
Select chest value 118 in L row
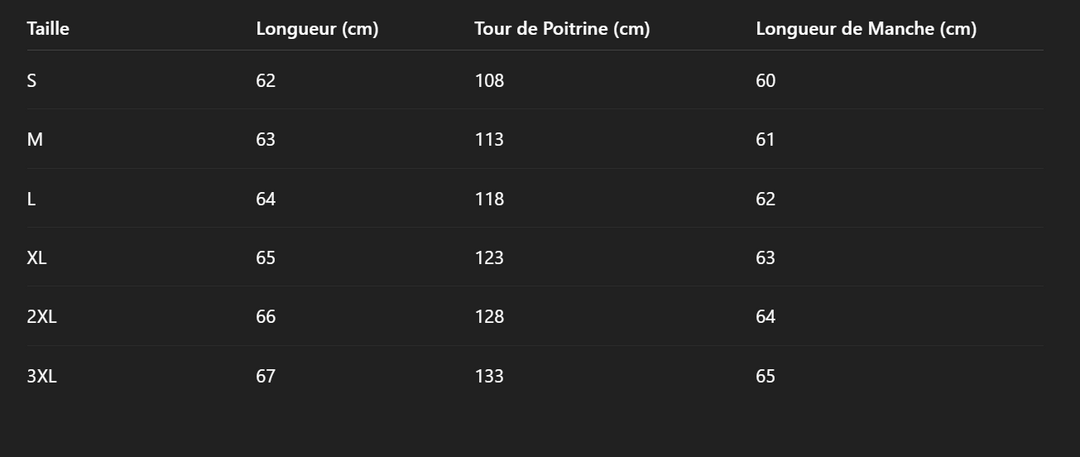click(x=489, y=199)
